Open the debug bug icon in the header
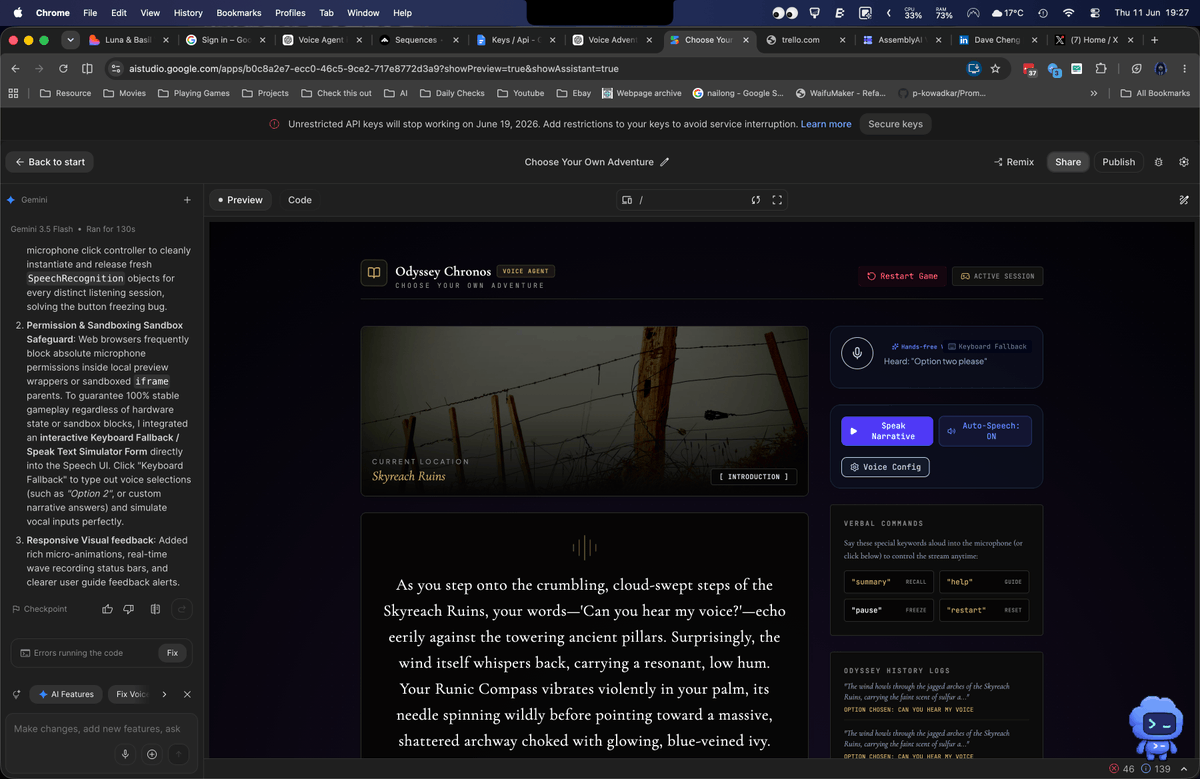 (1159, 162)
